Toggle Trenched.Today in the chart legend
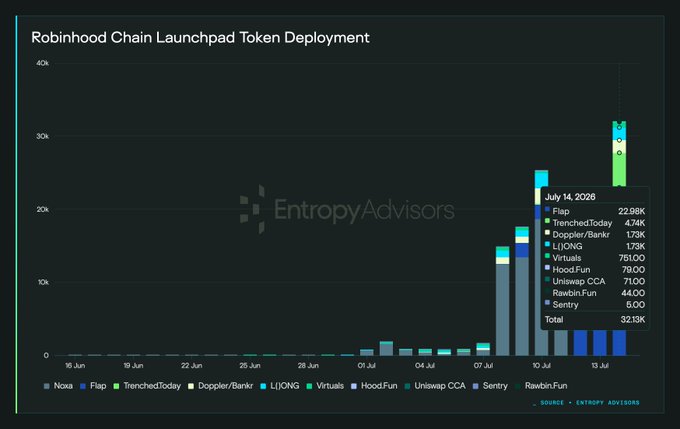The image size is (680, 429). click(147, 386)
